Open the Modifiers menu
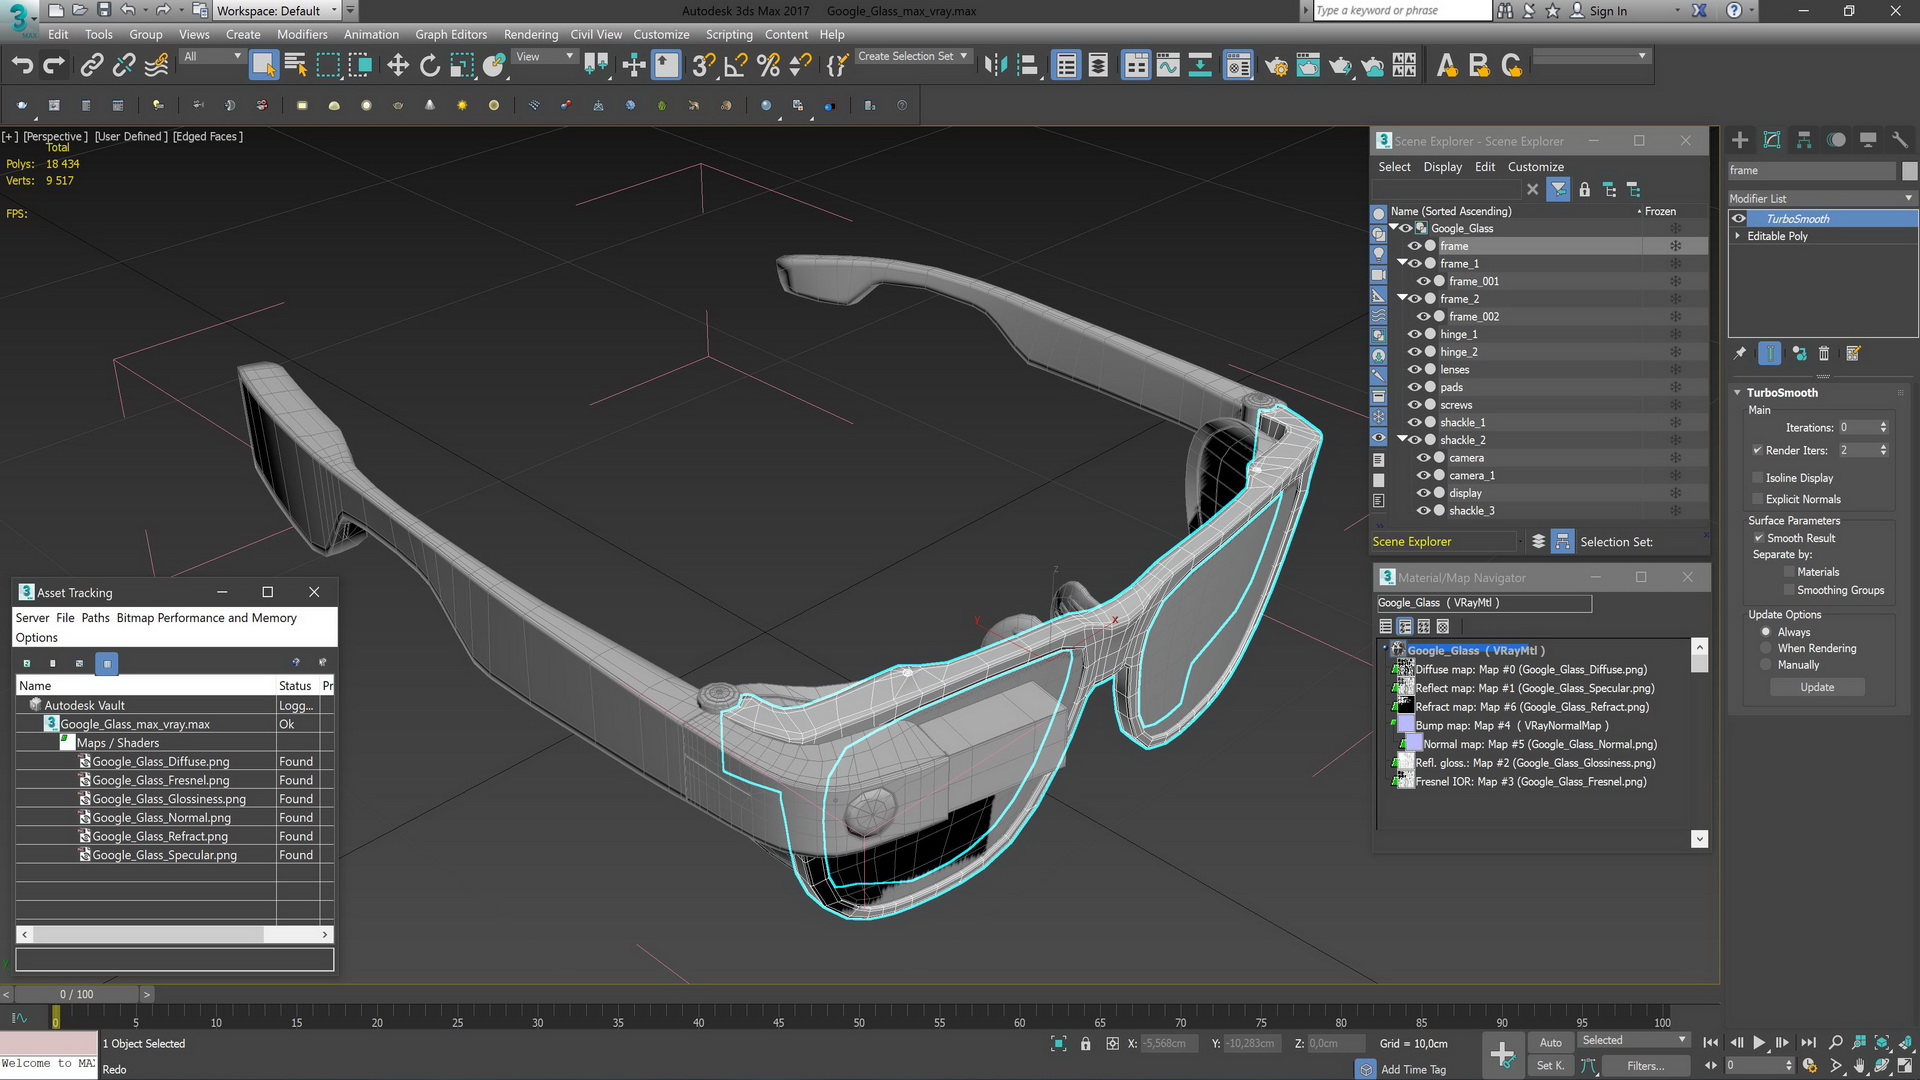 [x=303, y=34]
